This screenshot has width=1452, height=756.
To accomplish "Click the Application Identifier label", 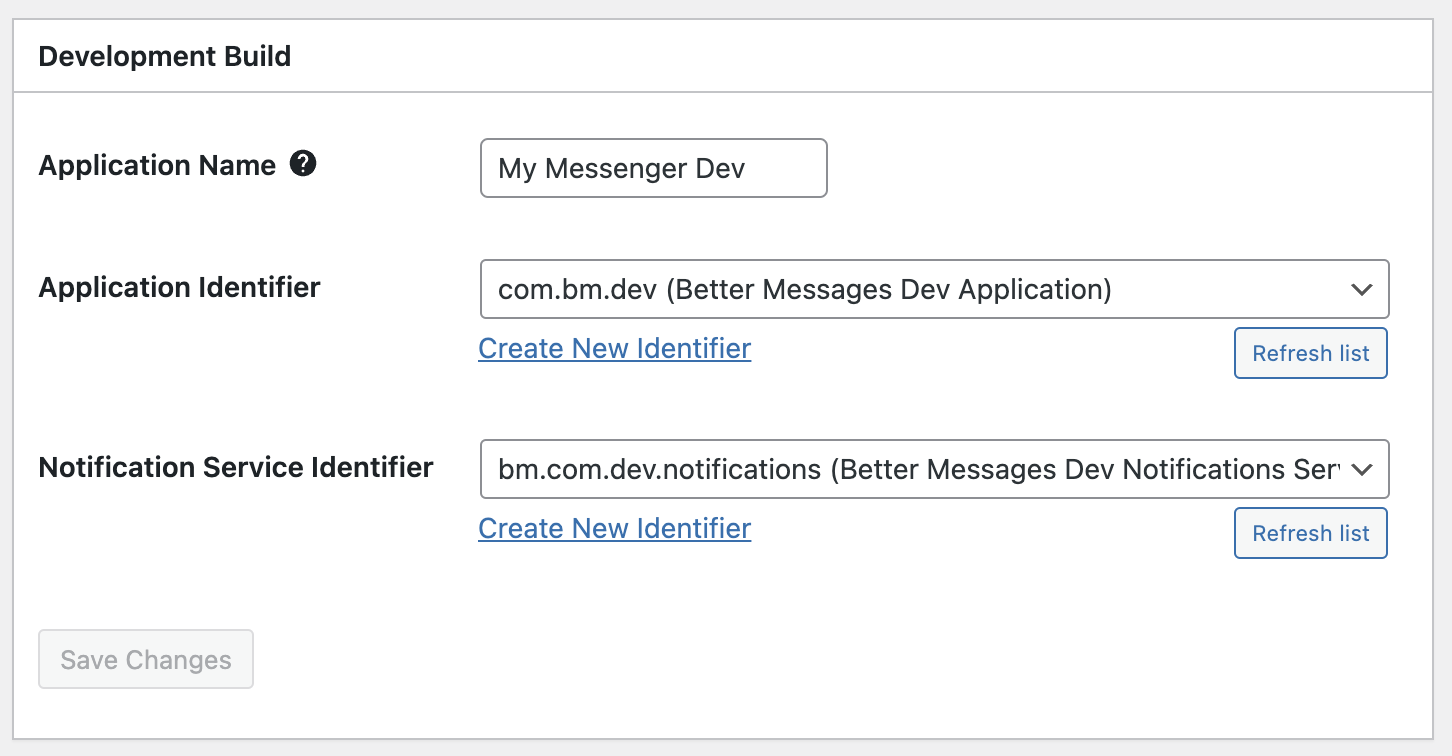I will click(180, 288).
